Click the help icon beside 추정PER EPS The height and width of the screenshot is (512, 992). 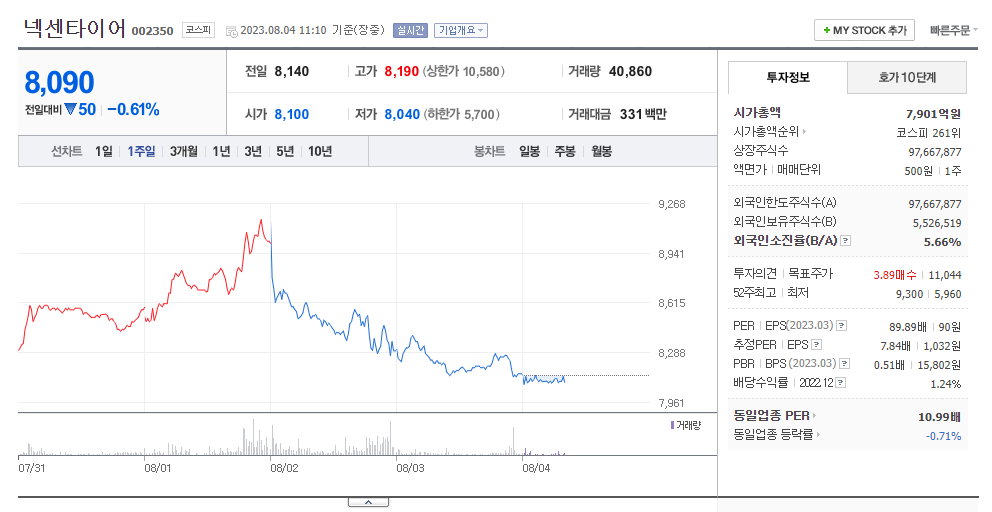tap(817, 344)
